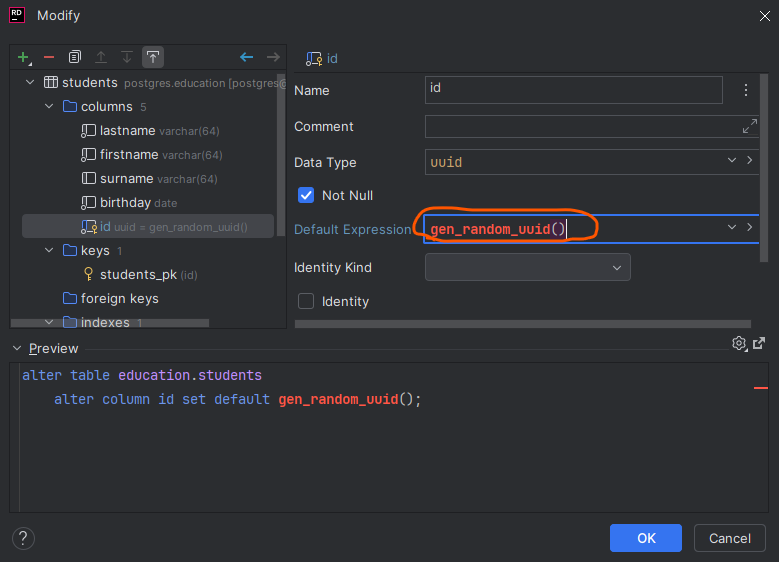
Task: Expand Data Type right chevron
Action: (750, 160)
